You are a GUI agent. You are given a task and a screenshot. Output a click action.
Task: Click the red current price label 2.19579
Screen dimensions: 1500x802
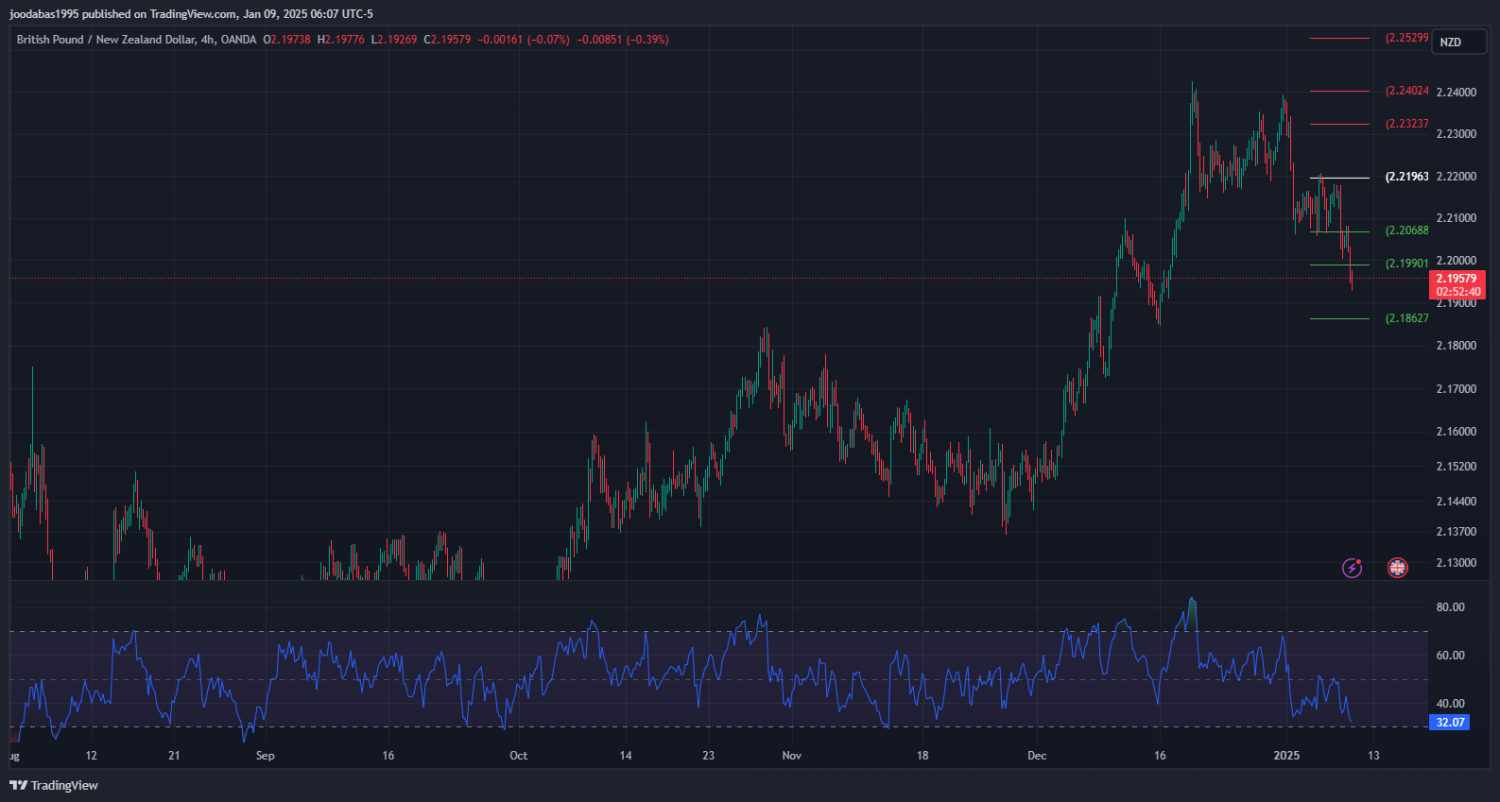pos(1455,278)
